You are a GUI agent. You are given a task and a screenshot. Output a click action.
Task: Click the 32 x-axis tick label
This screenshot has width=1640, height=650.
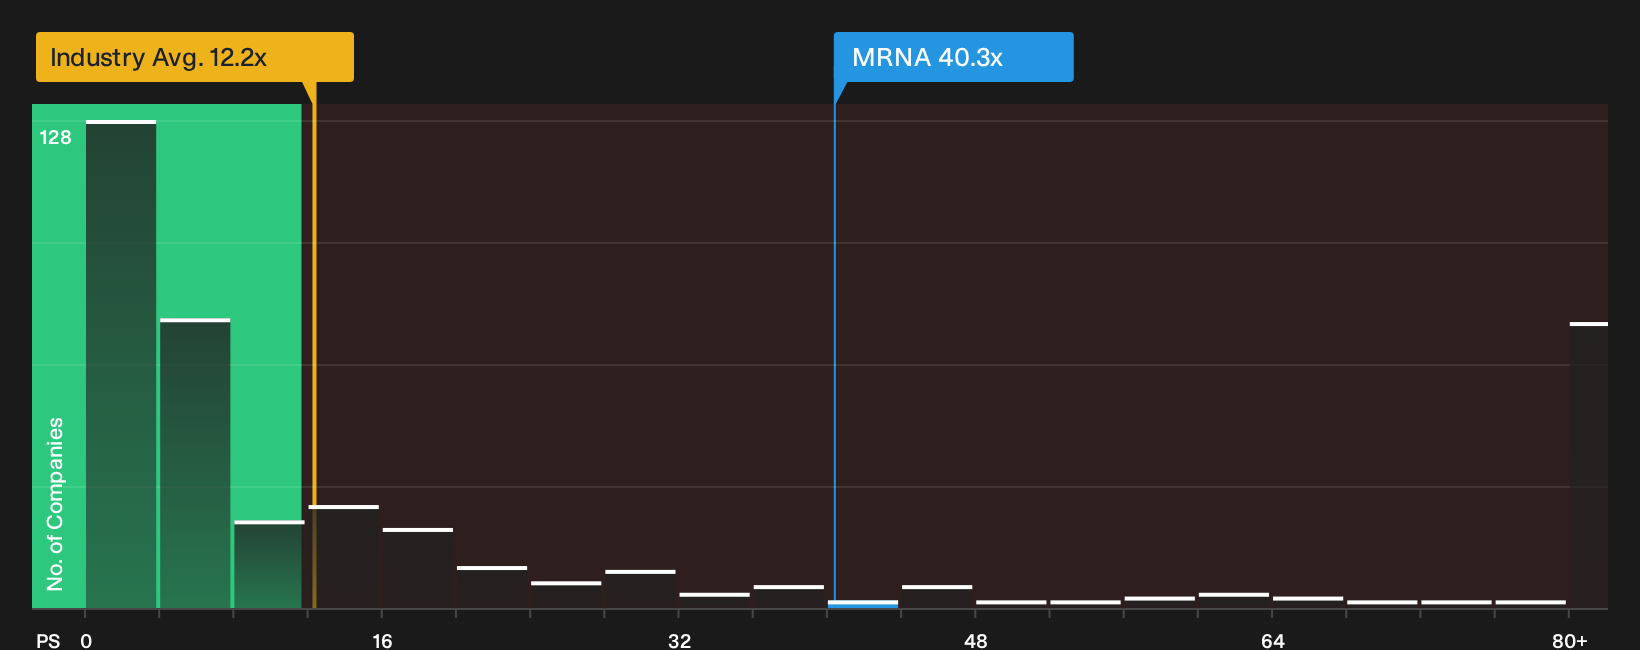(679, 640)
